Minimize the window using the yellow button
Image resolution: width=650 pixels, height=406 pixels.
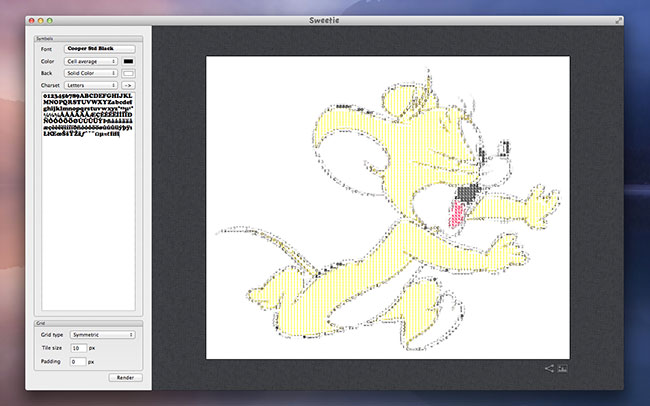(x=41, y=19)
